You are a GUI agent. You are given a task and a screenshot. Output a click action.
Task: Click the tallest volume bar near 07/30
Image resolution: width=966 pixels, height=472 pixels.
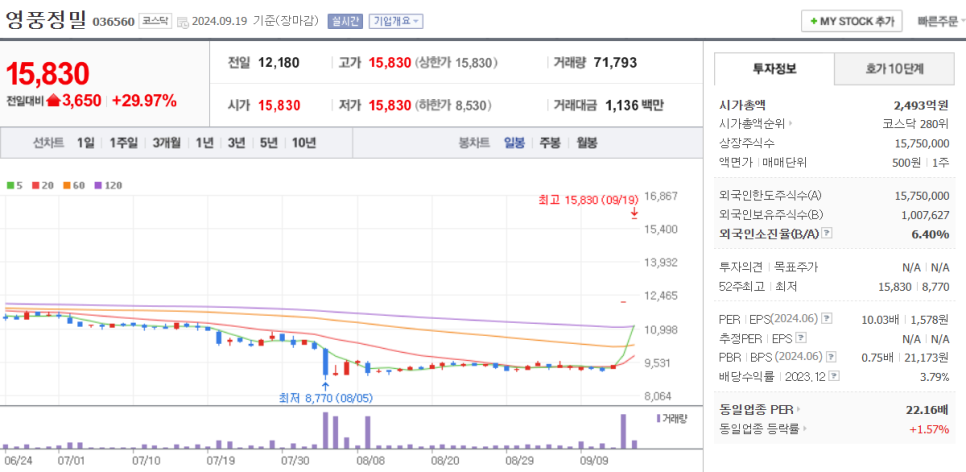(x=325, y=430)
